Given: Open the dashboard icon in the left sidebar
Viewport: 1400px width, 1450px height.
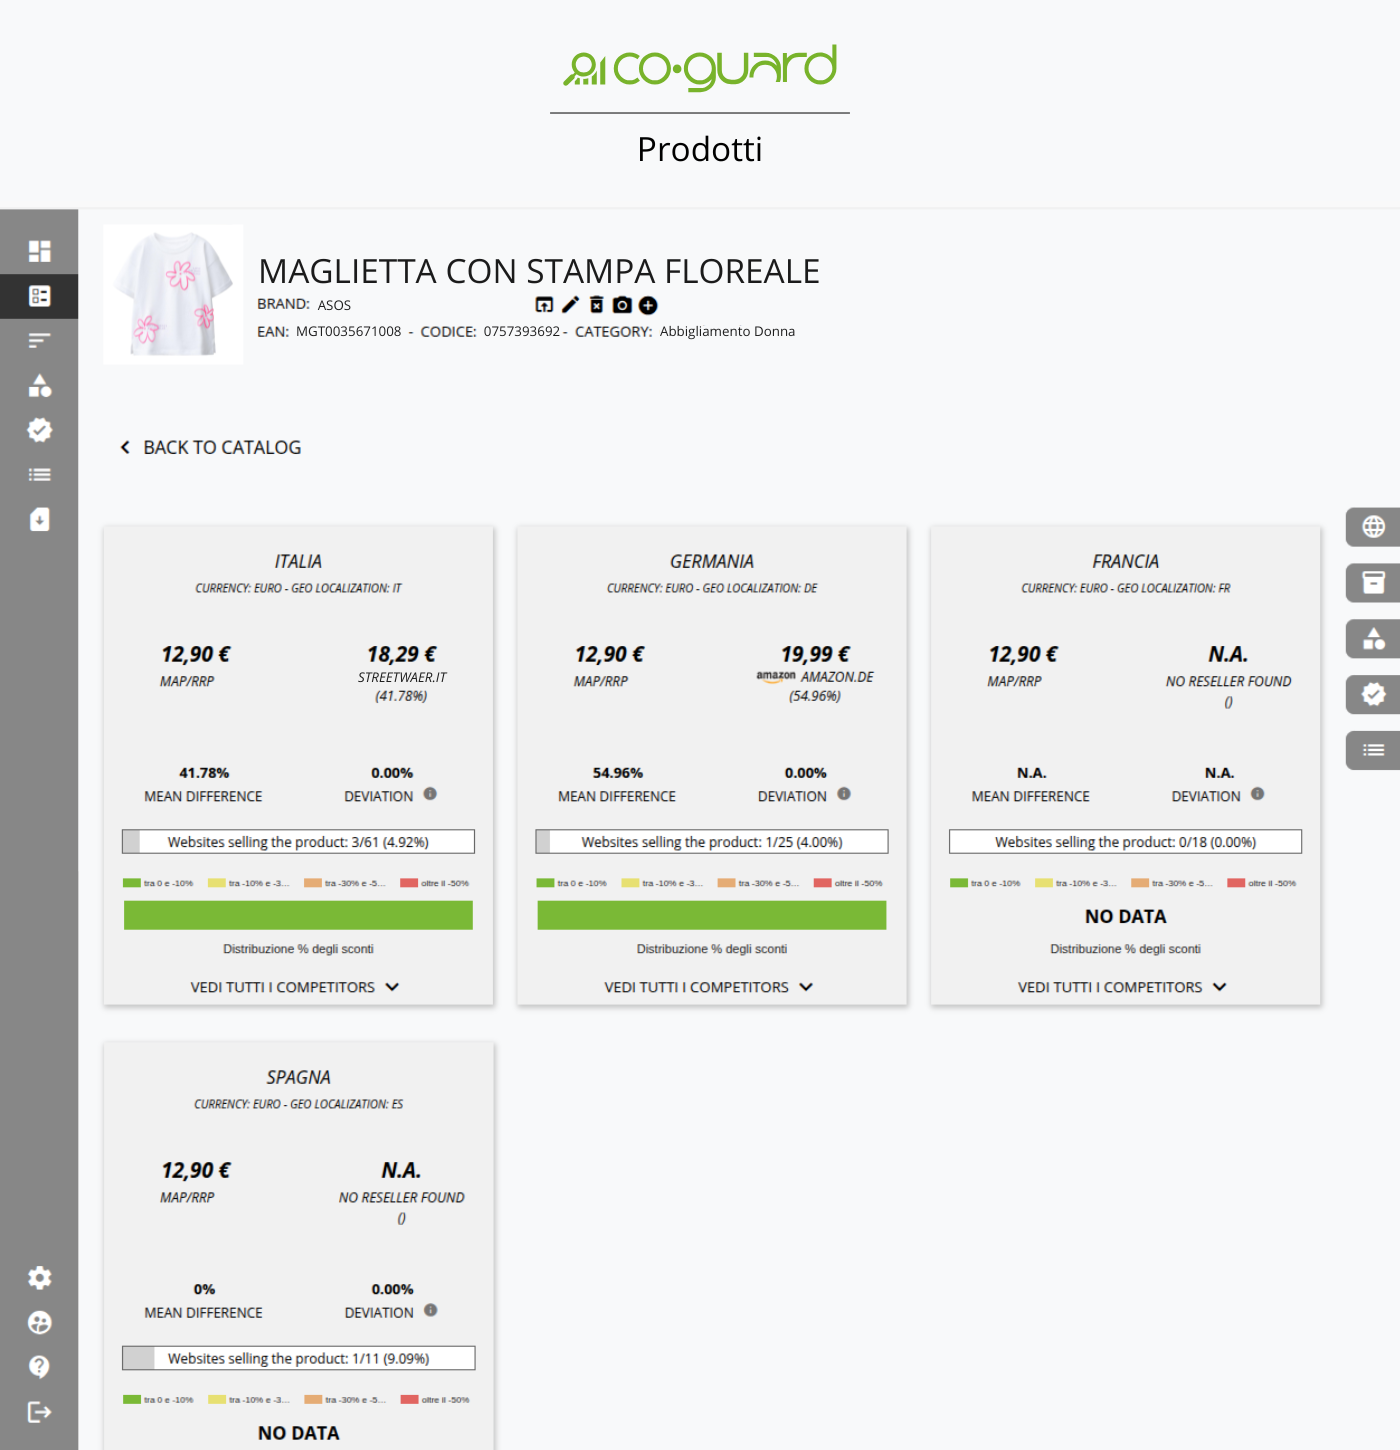Looking at the screenshot, I should [x=39, y=251].
